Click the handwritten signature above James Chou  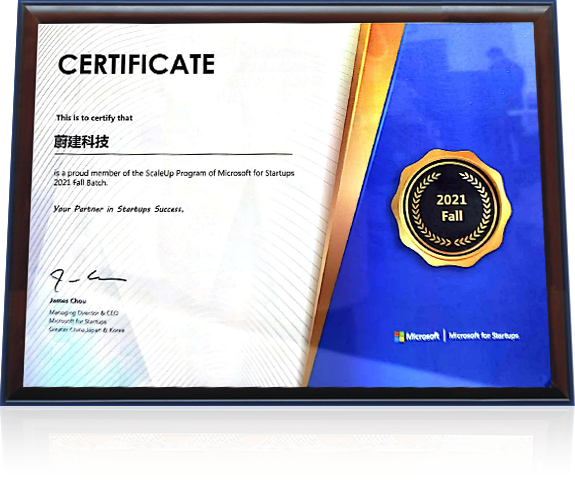coord(87,280)
